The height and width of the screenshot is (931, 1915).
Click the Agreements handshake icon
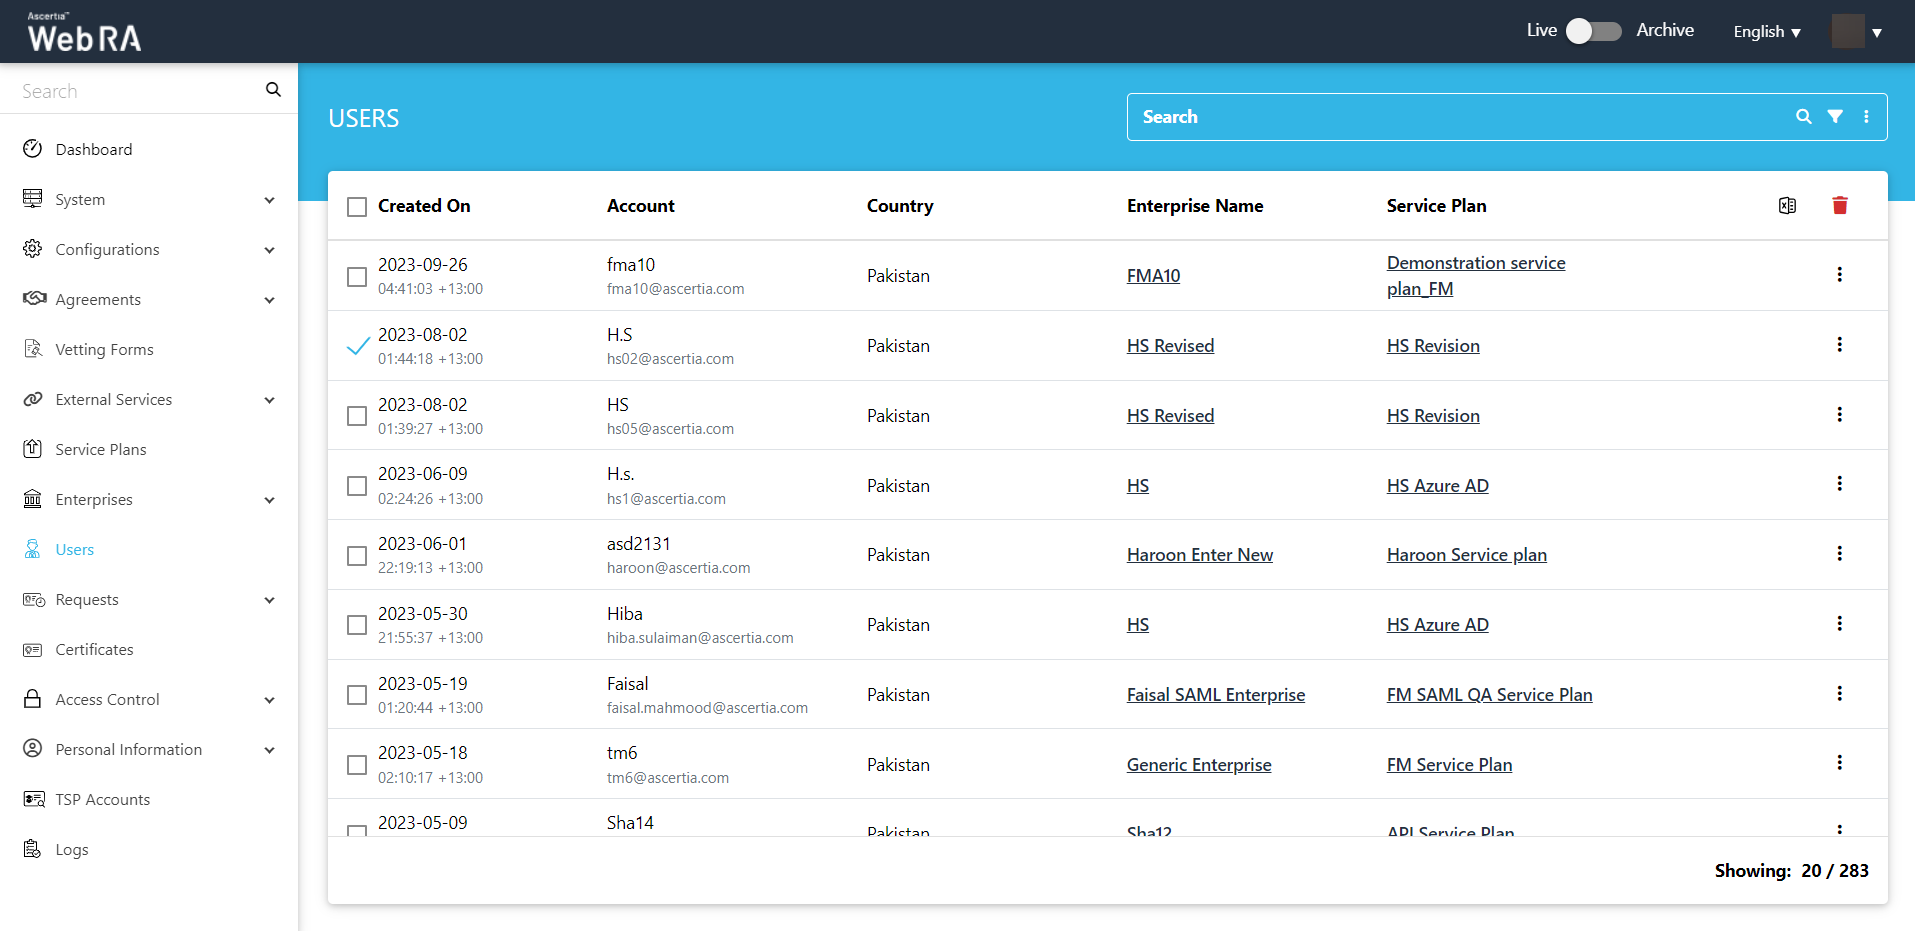34,299
